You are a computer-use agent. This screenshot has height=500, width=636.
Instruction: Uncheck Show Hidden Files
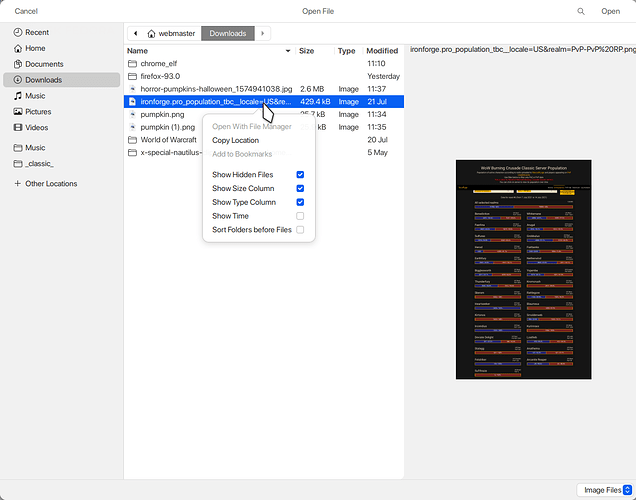click(x=300, y=174)
